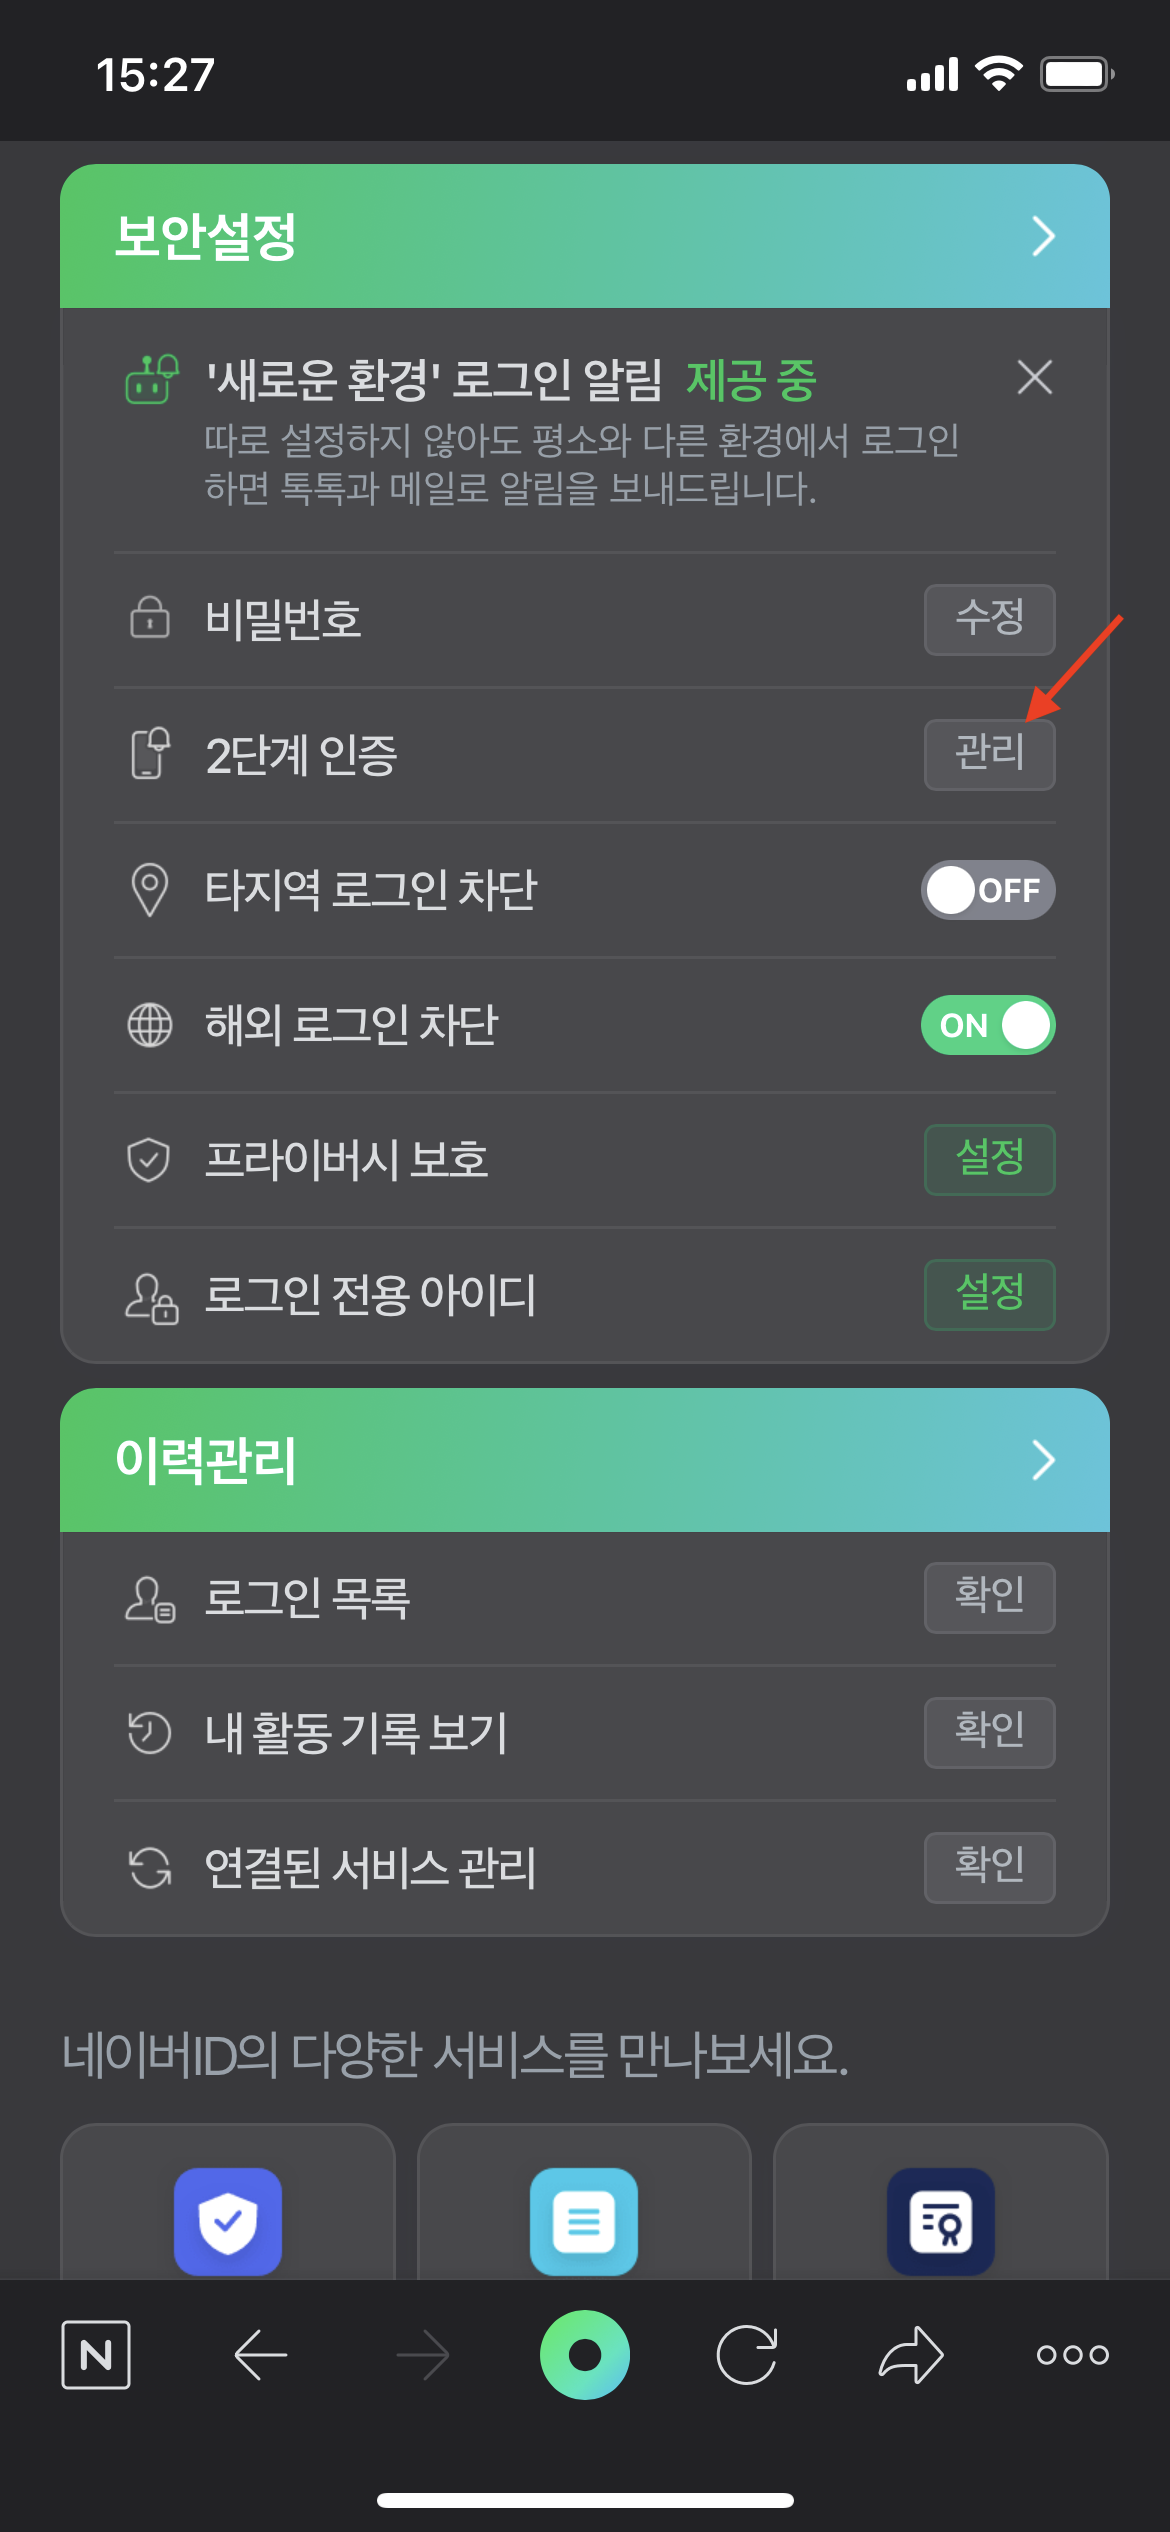Click 관리 button for 2단계 인증
The image size is (1170, 2532).
989,755
